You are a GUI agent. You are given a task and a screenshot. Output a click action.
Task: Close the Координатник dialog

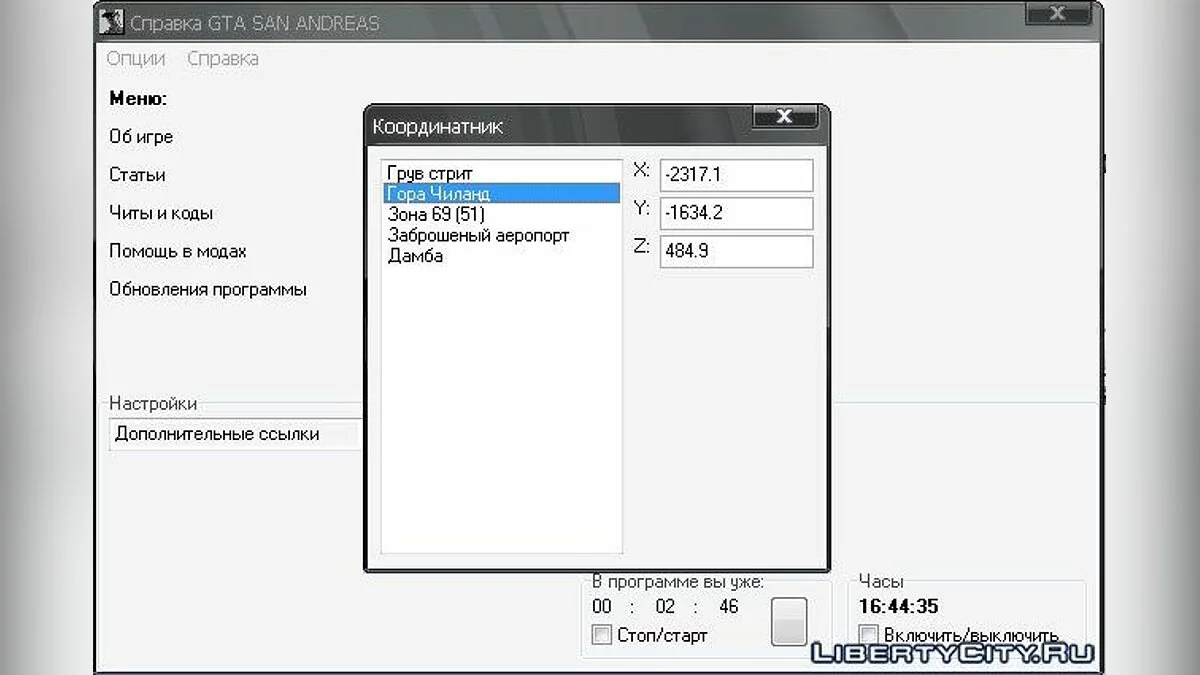784,116
